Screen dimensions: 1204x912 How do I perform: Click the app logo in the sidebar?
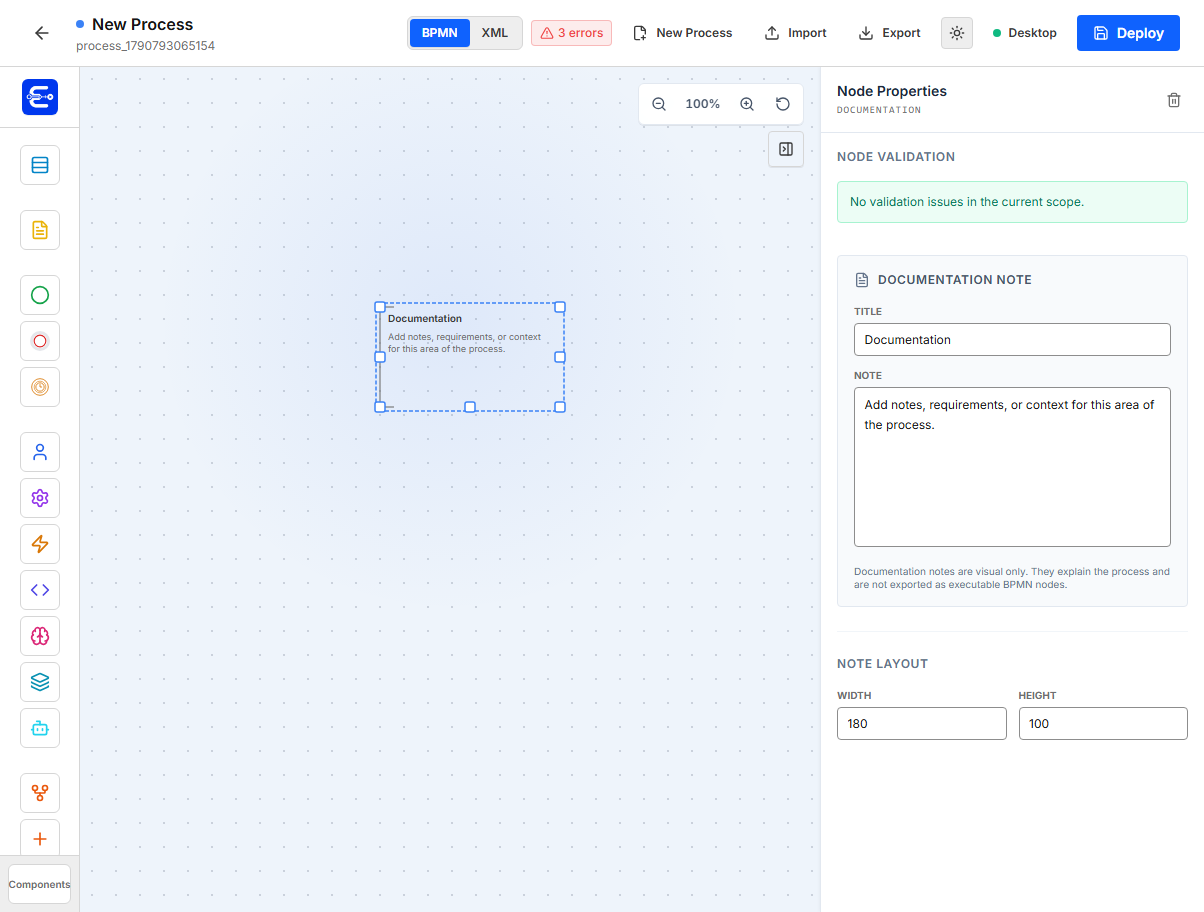coord(40,97)
